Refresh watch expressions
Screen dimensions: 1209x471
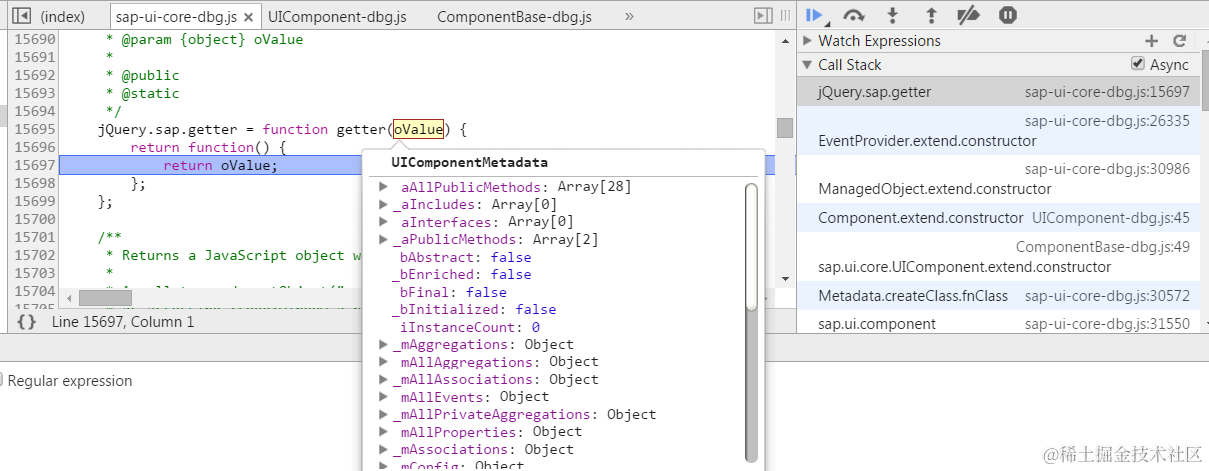(x=1180, y=41)
